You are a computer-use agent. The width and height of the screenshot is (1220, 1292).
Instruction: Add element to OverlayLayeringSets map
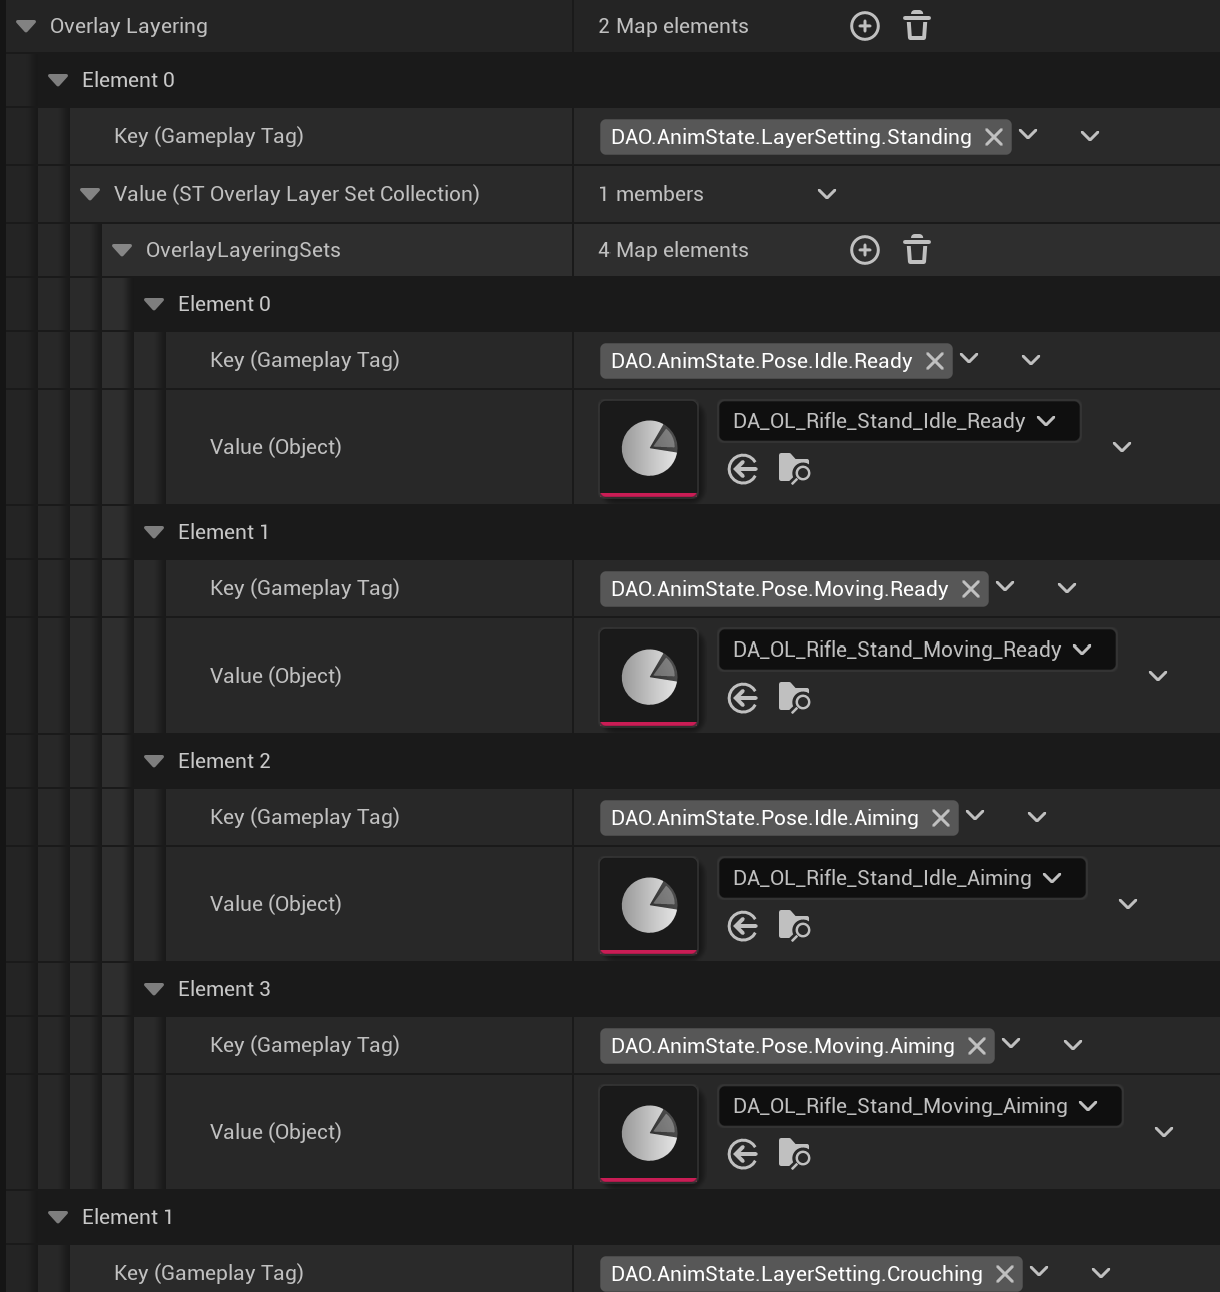[x=865, y=250]
